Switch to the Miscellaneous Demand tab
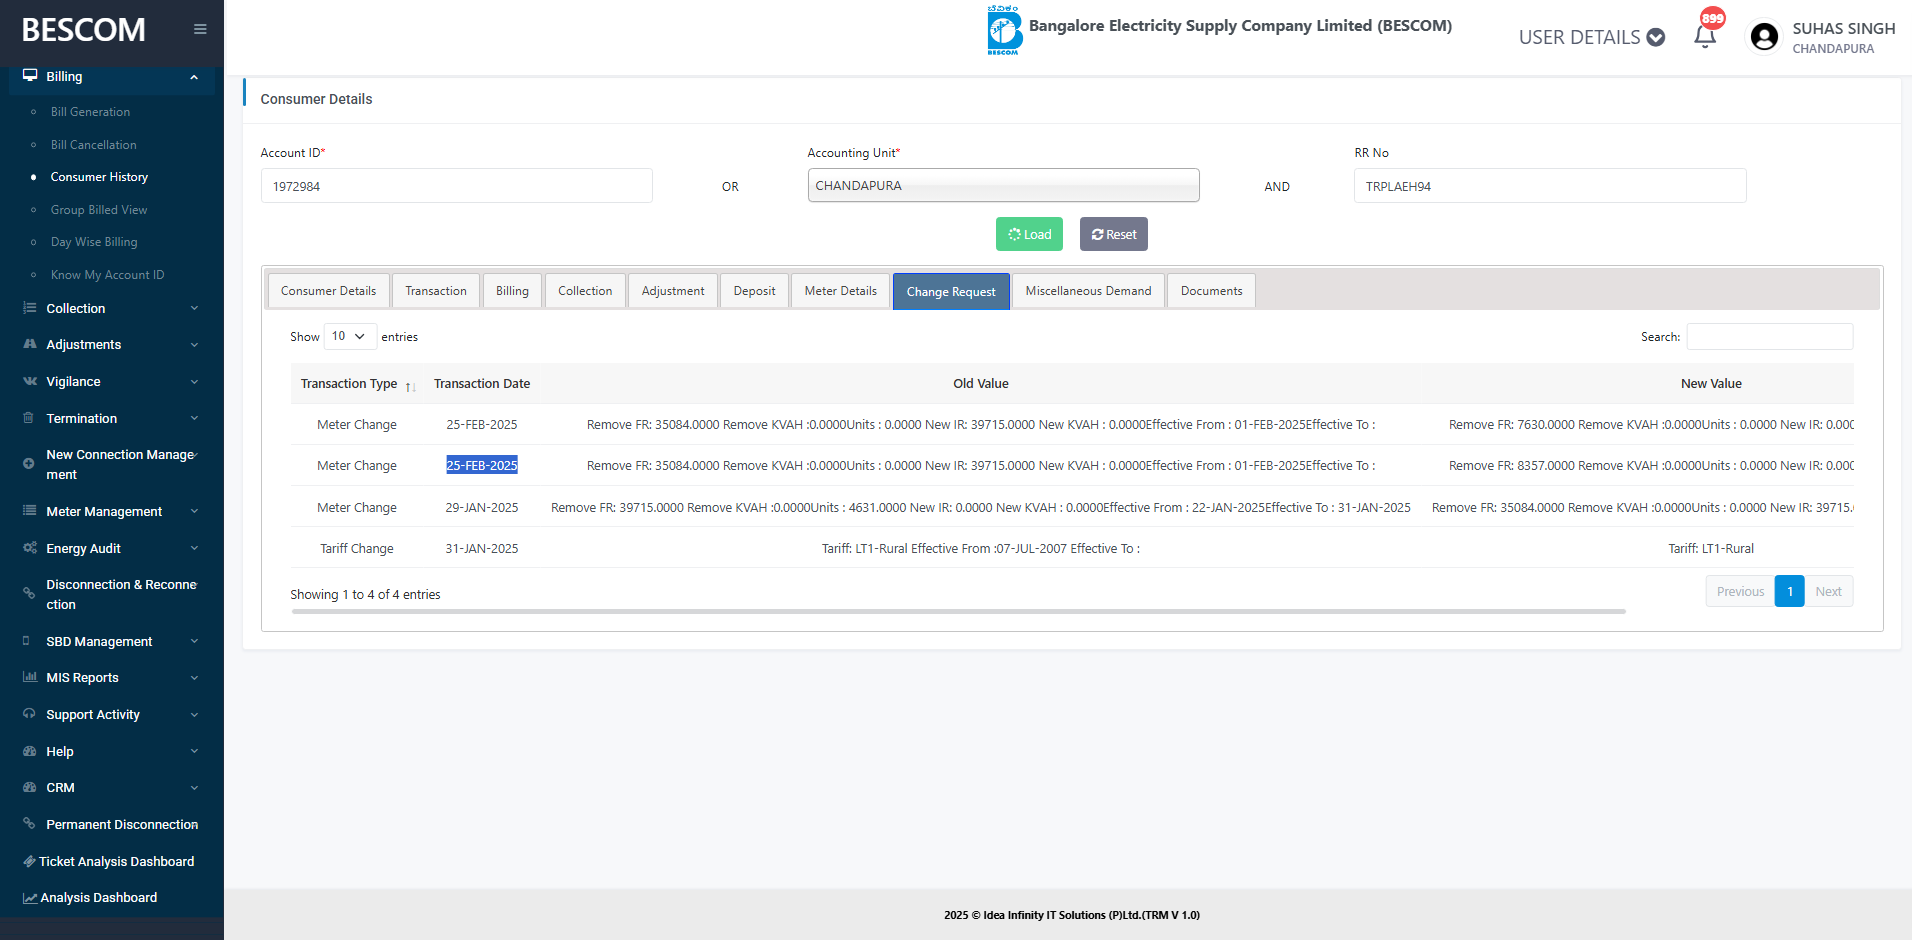 (x=1088, y=291)
